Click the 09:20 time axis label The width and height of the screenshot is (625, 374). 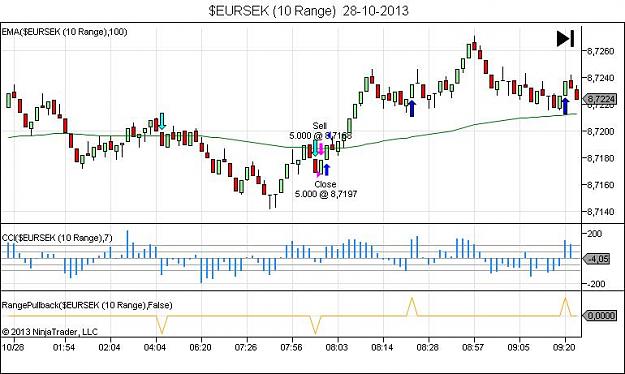[x=564, y=348]
